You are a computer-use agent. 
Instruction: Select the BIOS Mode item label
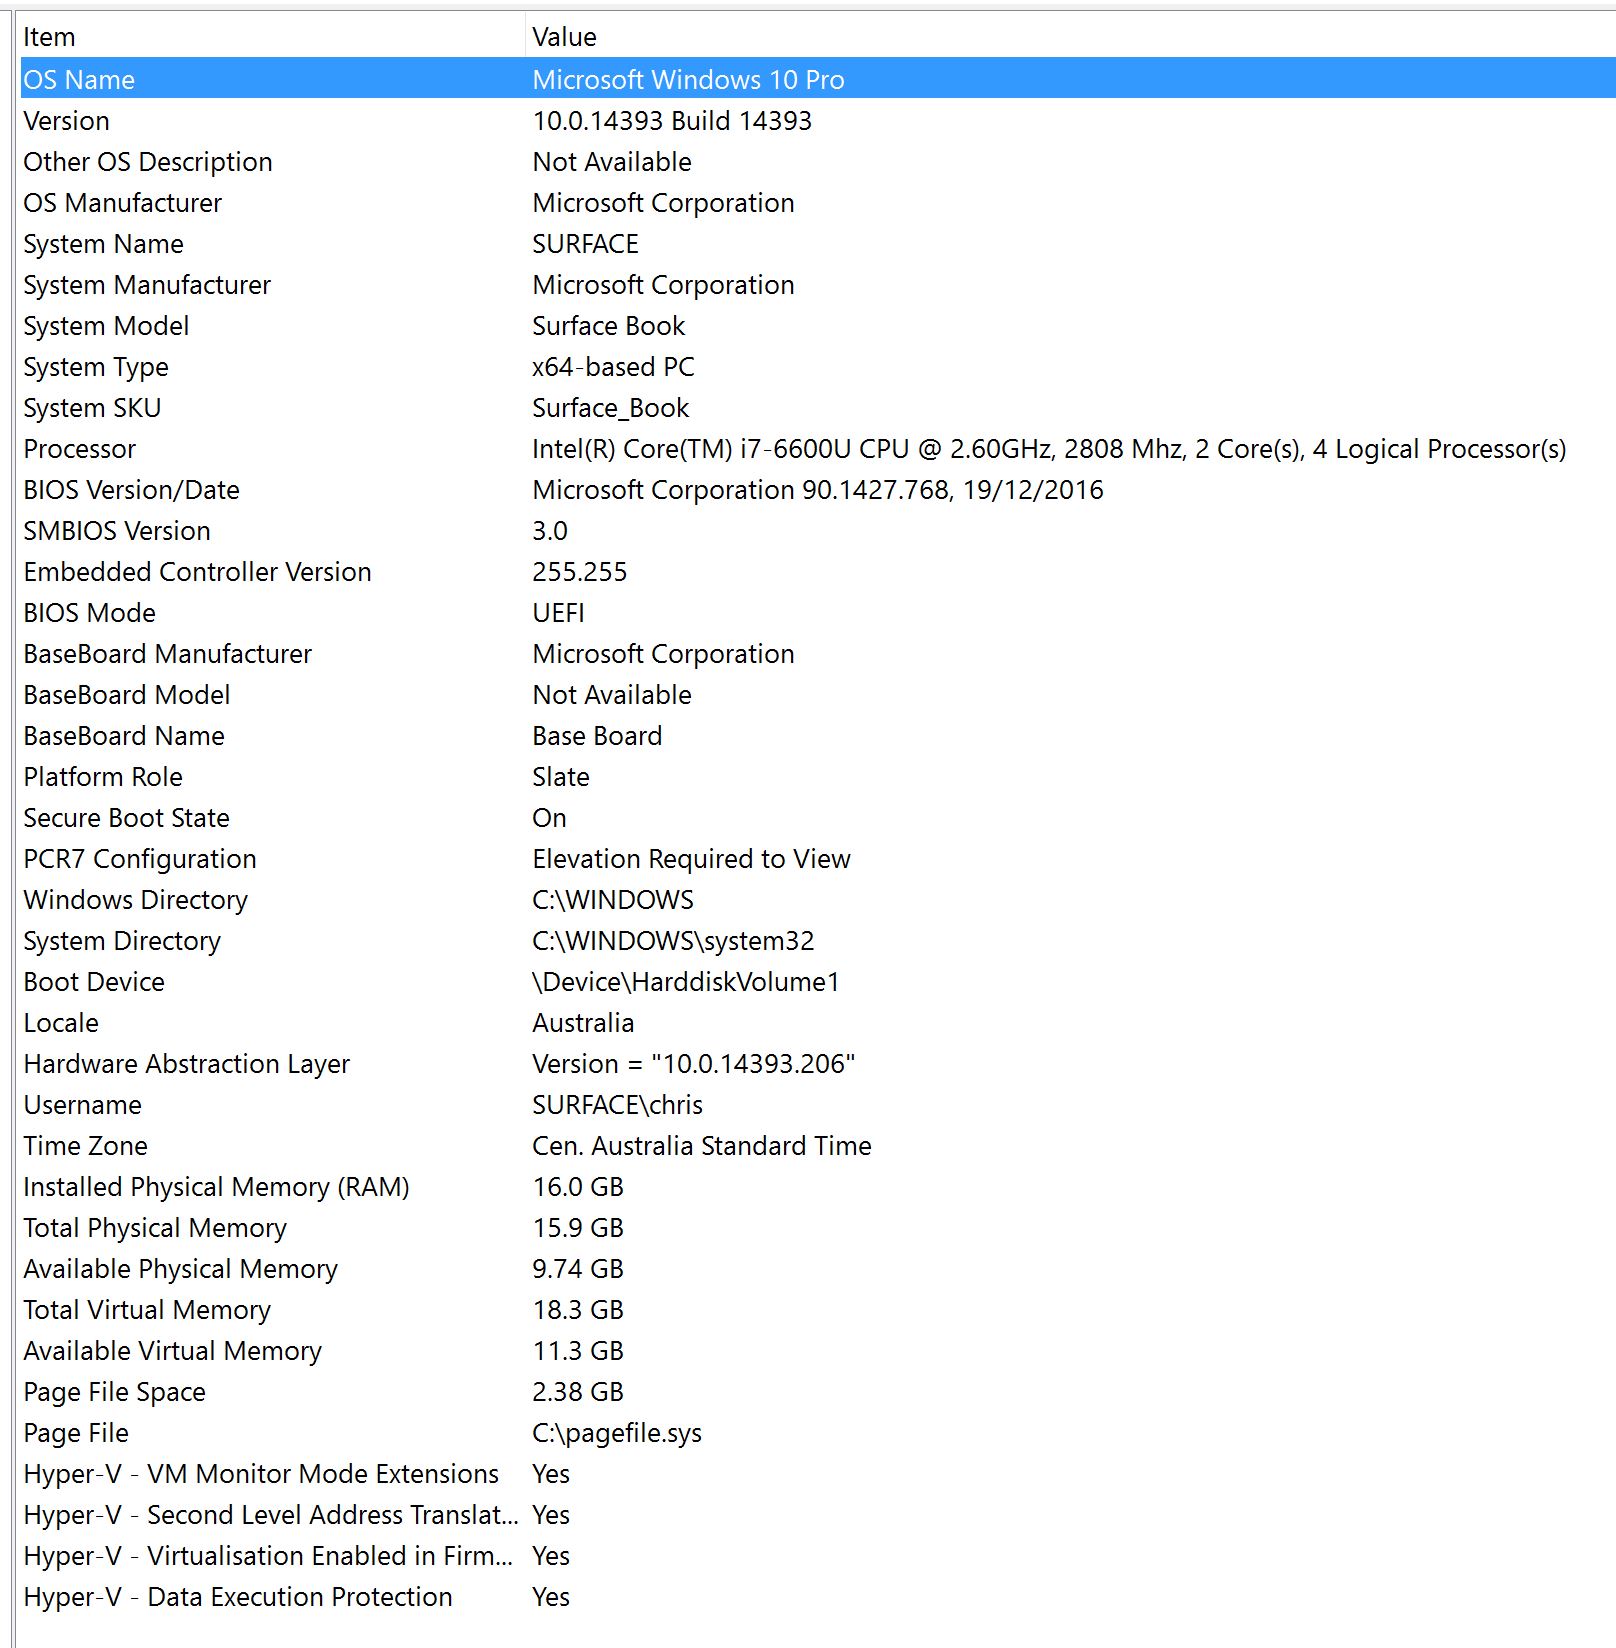pos(89,613)
